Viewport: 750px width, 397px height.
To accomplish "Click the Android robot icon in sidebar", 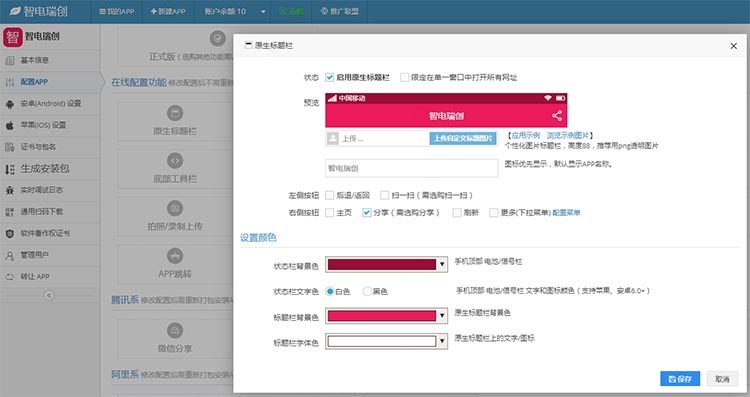I will click(x=10, y=104).
